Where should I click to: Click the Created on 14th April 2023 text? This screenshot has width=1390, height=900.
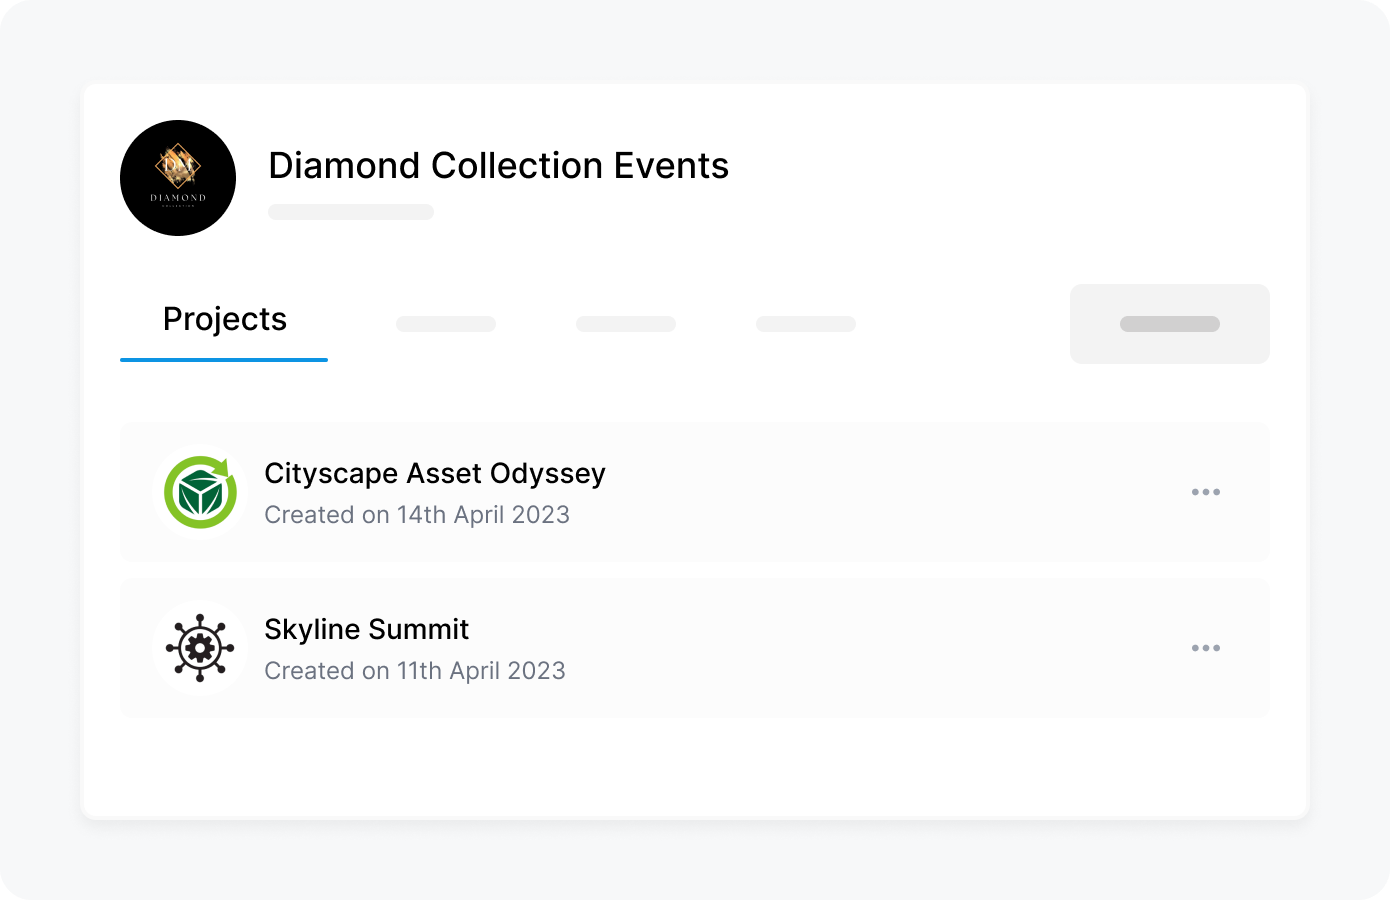point(417,514)
